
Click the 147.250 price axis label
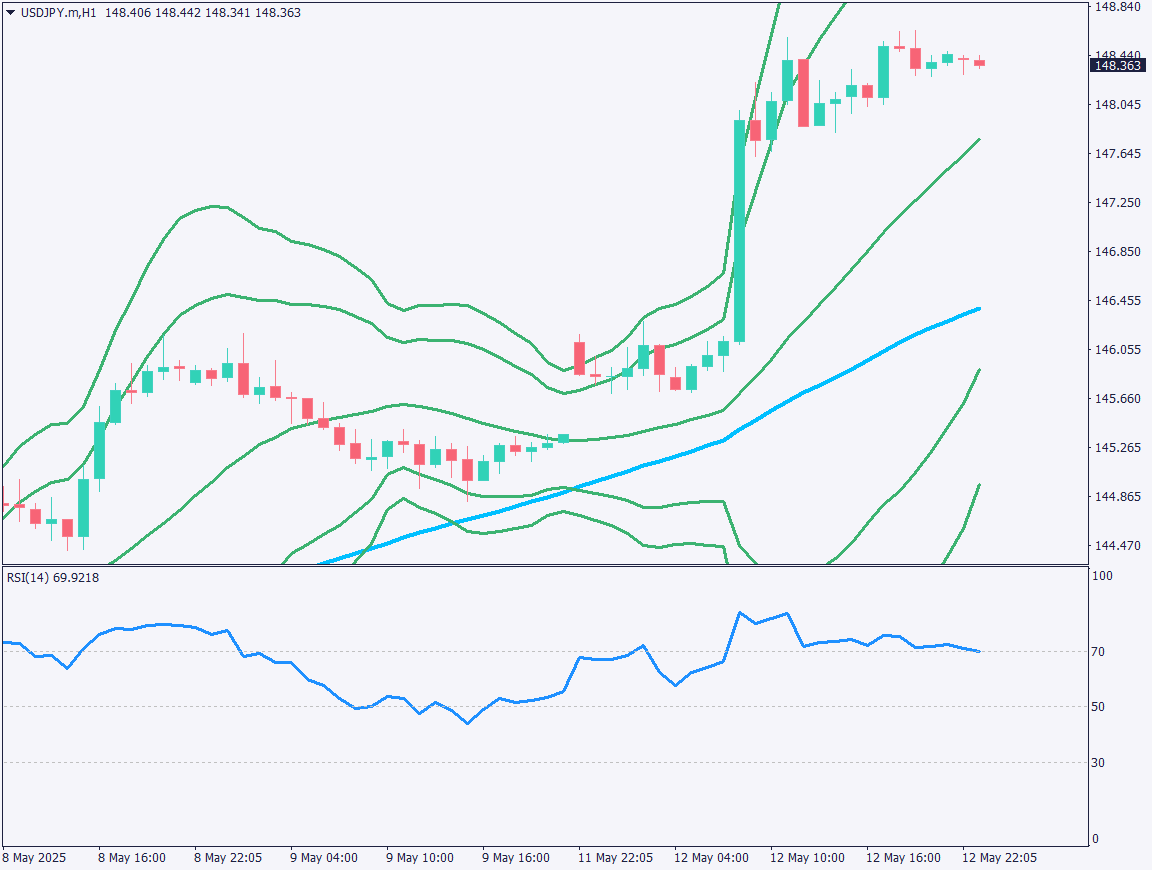pyautogui.click(x=1118, y=203)
